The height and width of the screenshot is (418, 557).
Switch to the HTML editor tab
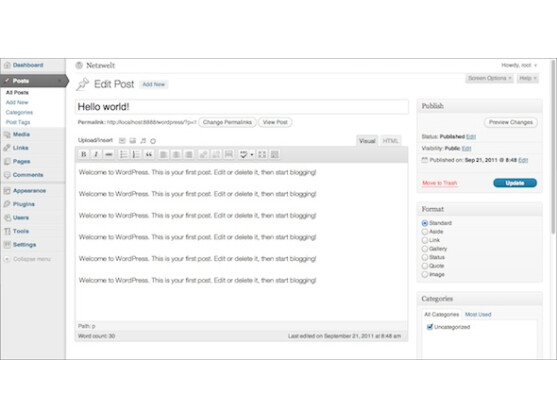point(390,141)
